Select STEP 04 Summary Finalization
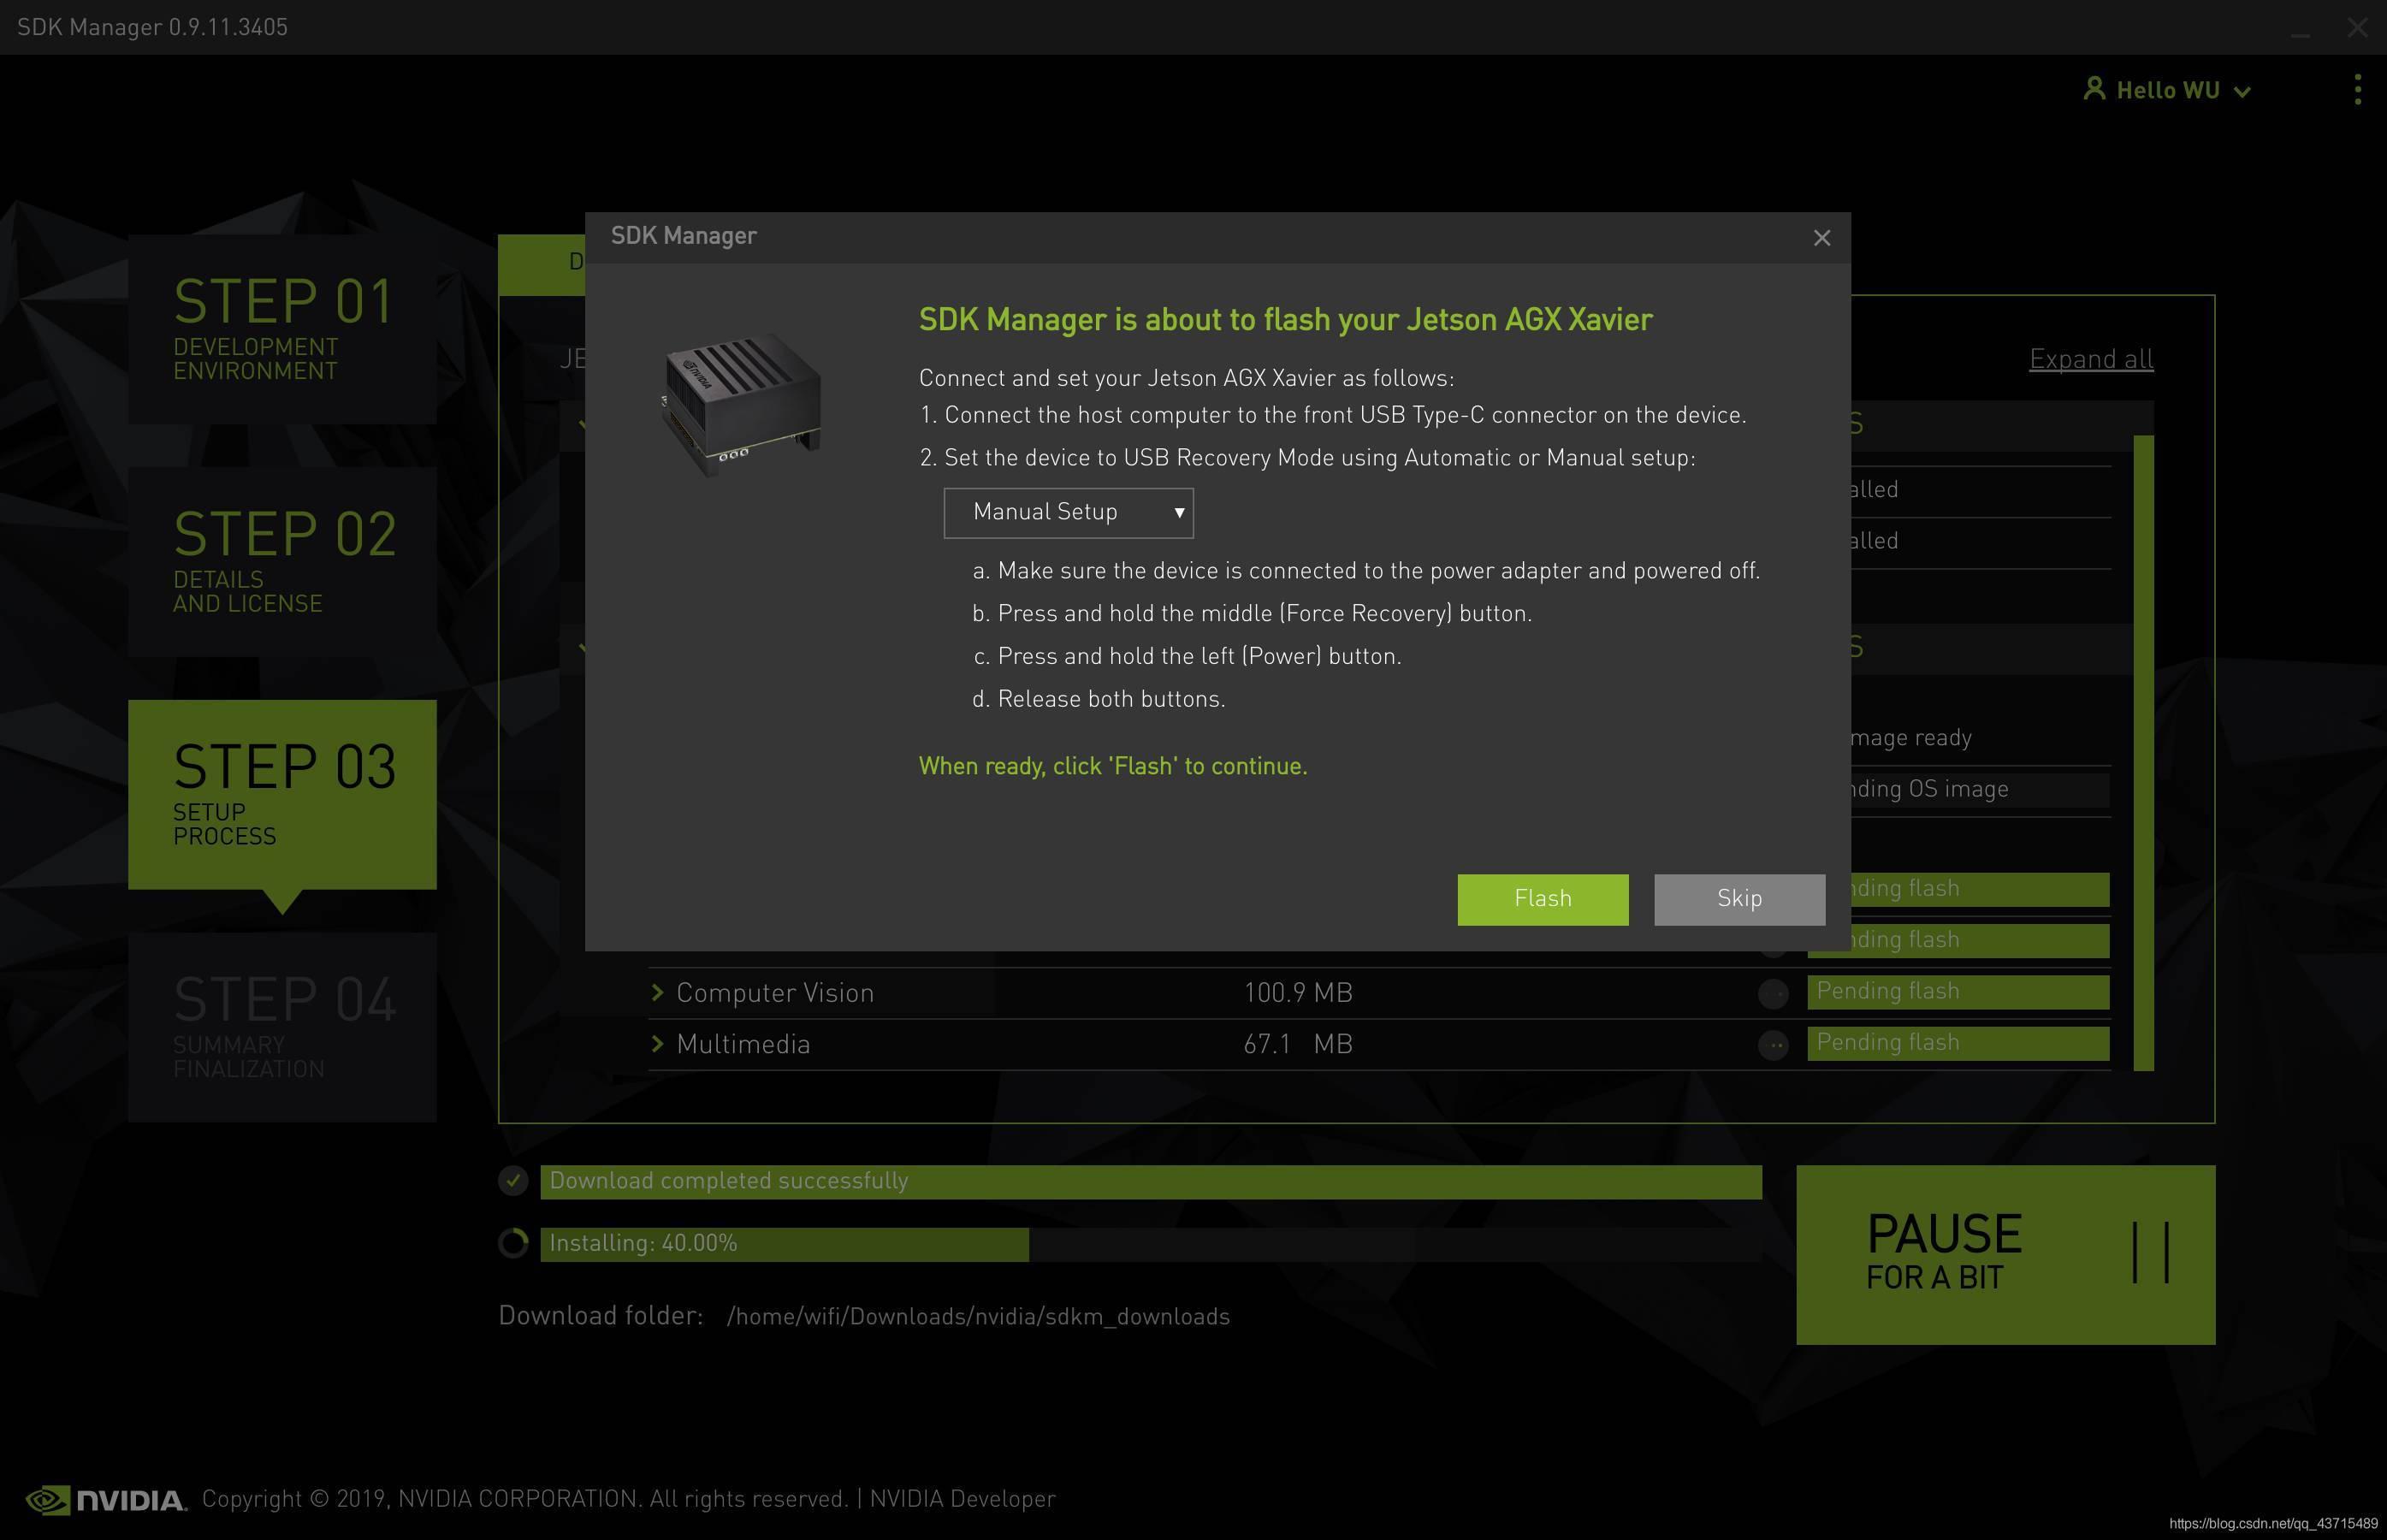This screenshot has width=2387, height=1540. [282, 1027]
